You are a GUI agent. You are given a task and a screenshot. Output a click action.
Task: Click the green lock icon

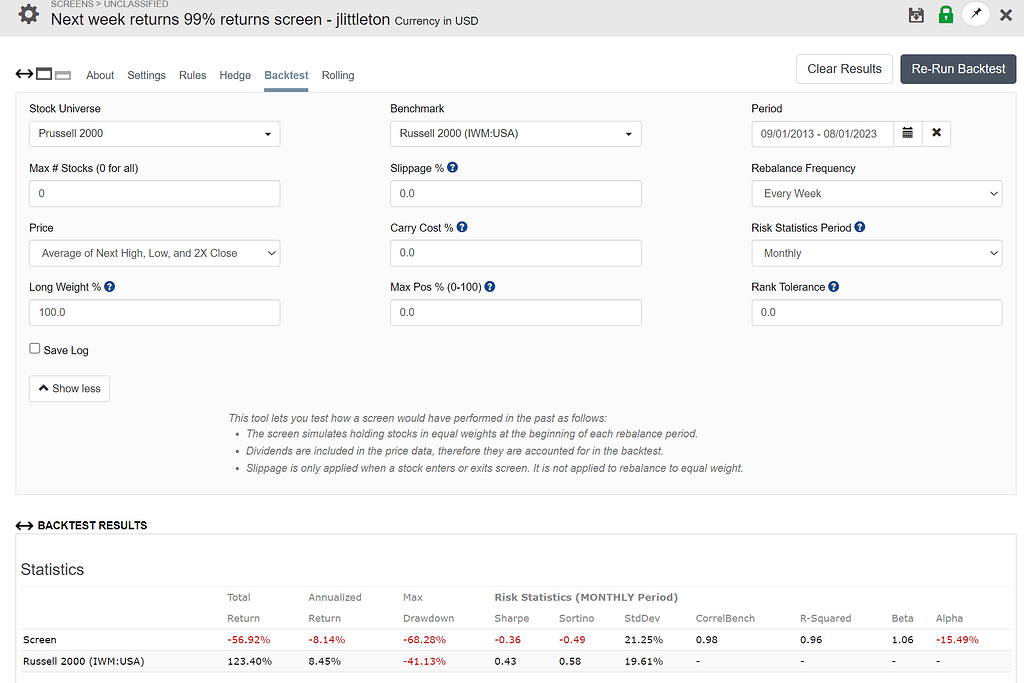point(946,14)
